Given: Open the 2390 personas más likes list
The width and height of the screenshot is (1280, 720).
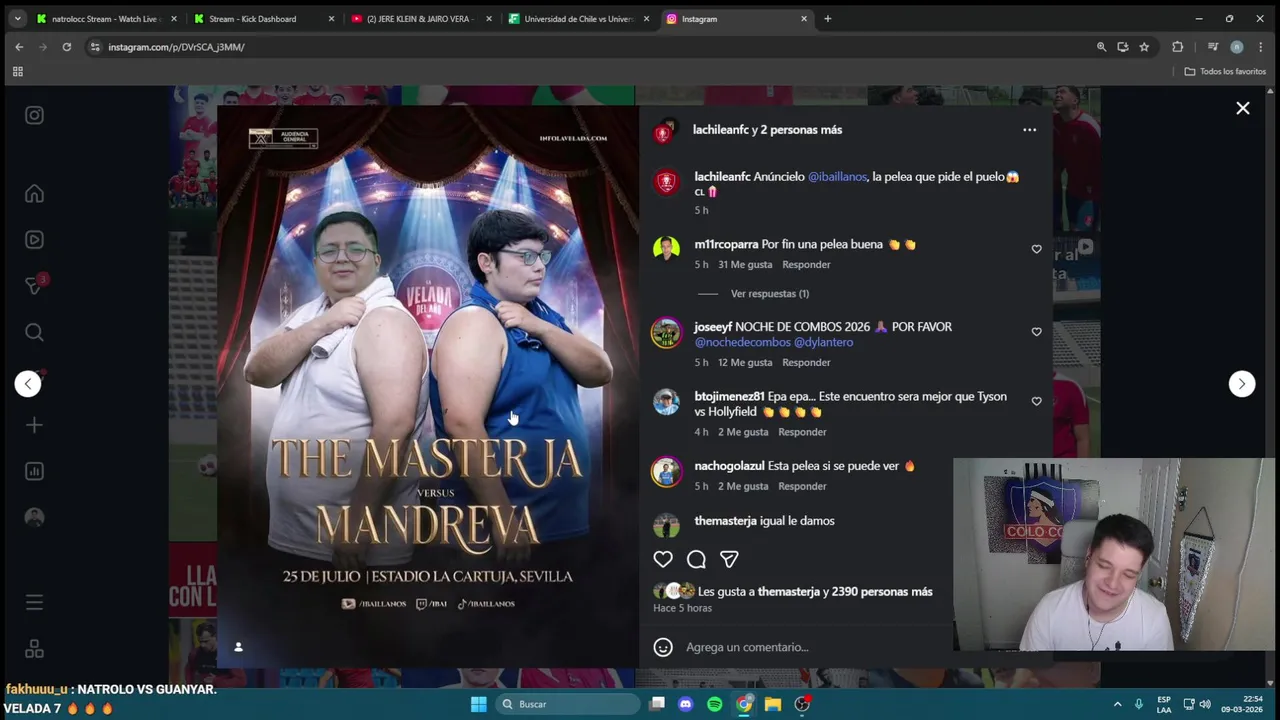Looking at the screenshot, I should pos(881,592).
